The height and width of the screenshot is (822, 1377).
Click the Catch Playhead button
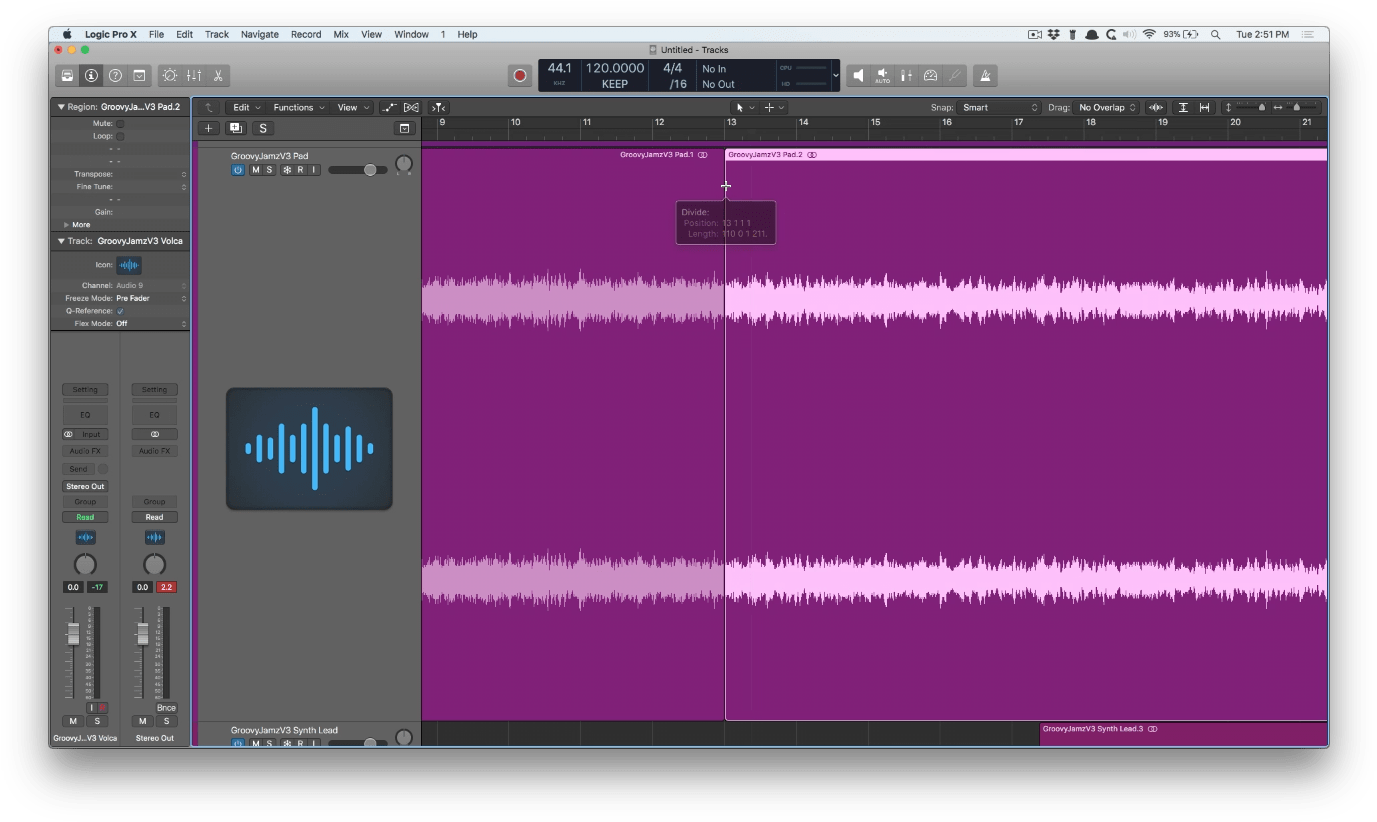point(438,107)
